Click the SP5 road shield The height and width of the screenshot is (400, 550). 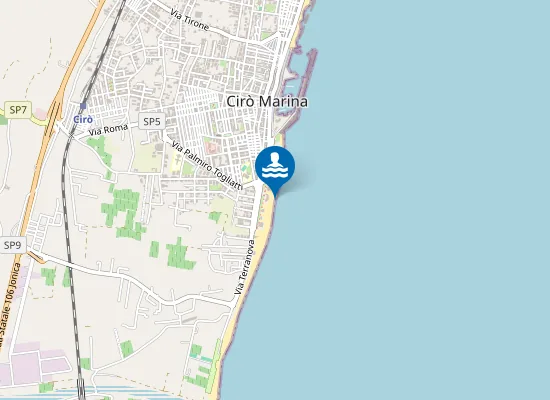152,121
